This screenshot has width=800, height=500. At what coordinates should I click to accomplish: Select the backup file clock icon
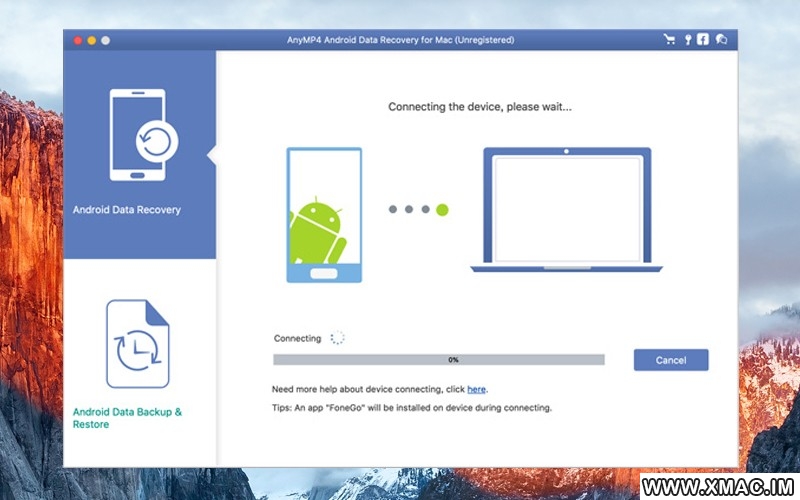point(137,344)
